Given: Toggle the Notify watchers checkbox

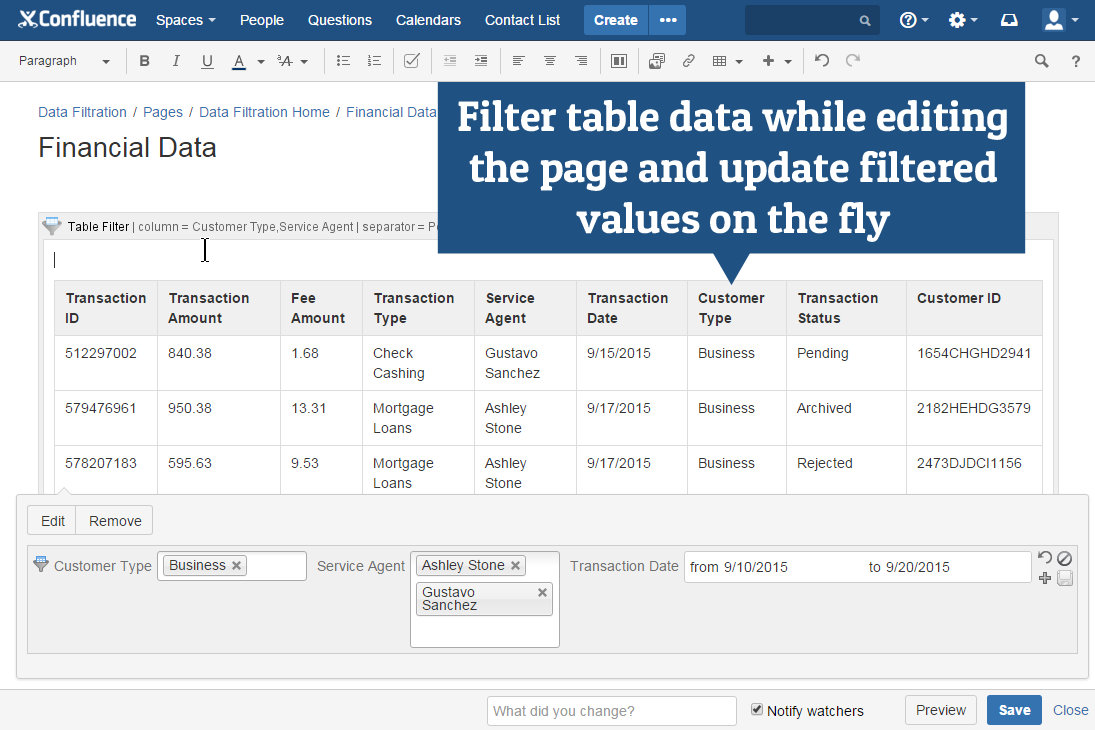Looking at the screenshot, I should pyautogui.click(x=757, y=710).
